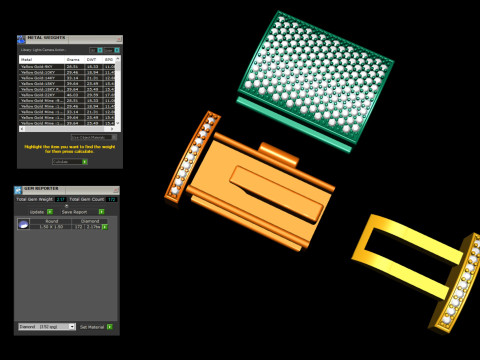Image resolution: width=480 pixels, height=360 pixels.
Task: Click the green Save Report button
Action: [102, 212]
